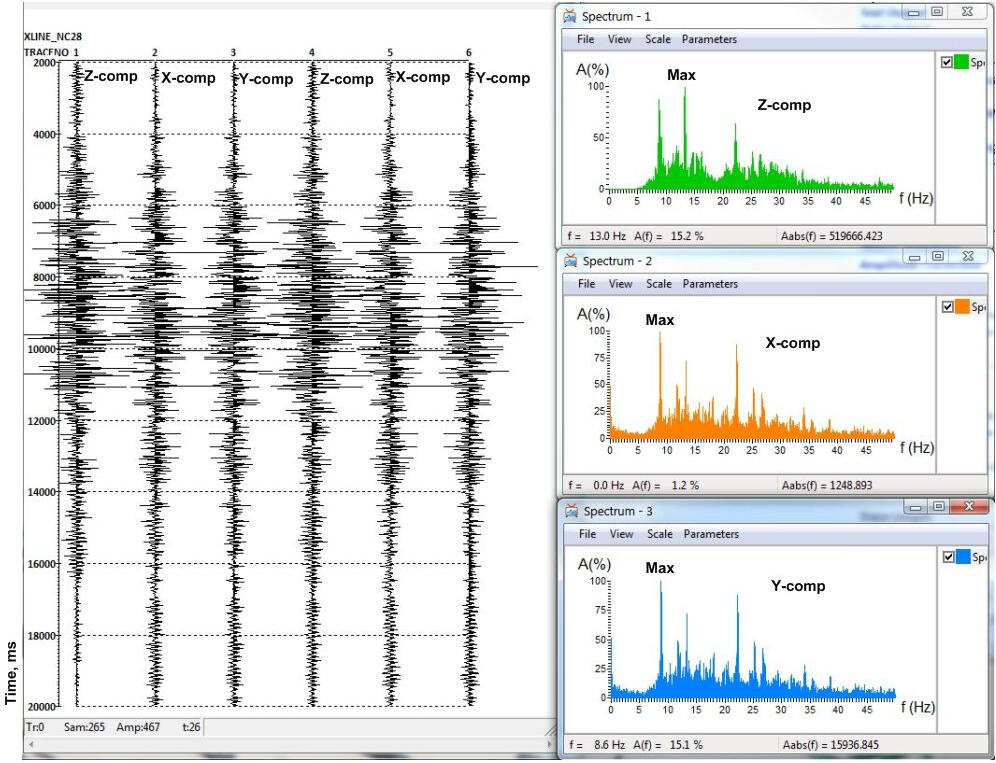Toggle the green Z-comp spectrum checkbox
Image resolution: width=996 pixels, height=763 pixels.
[x=947, y=62]
